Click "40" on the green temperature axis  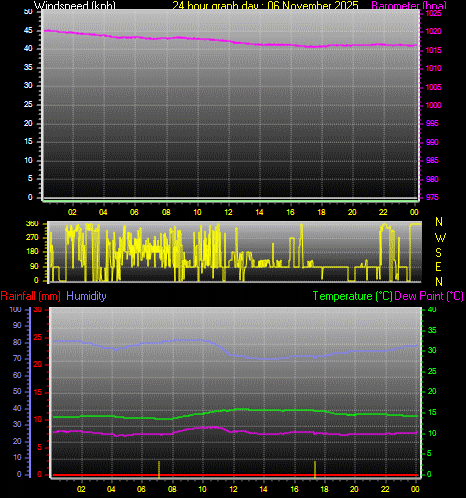432,310
